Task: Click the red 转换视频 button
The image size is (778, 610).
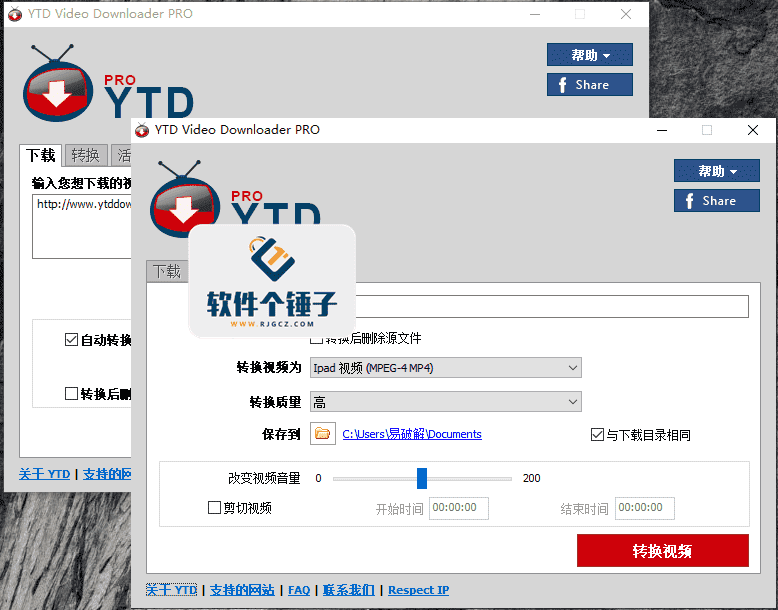Action: 662,550
